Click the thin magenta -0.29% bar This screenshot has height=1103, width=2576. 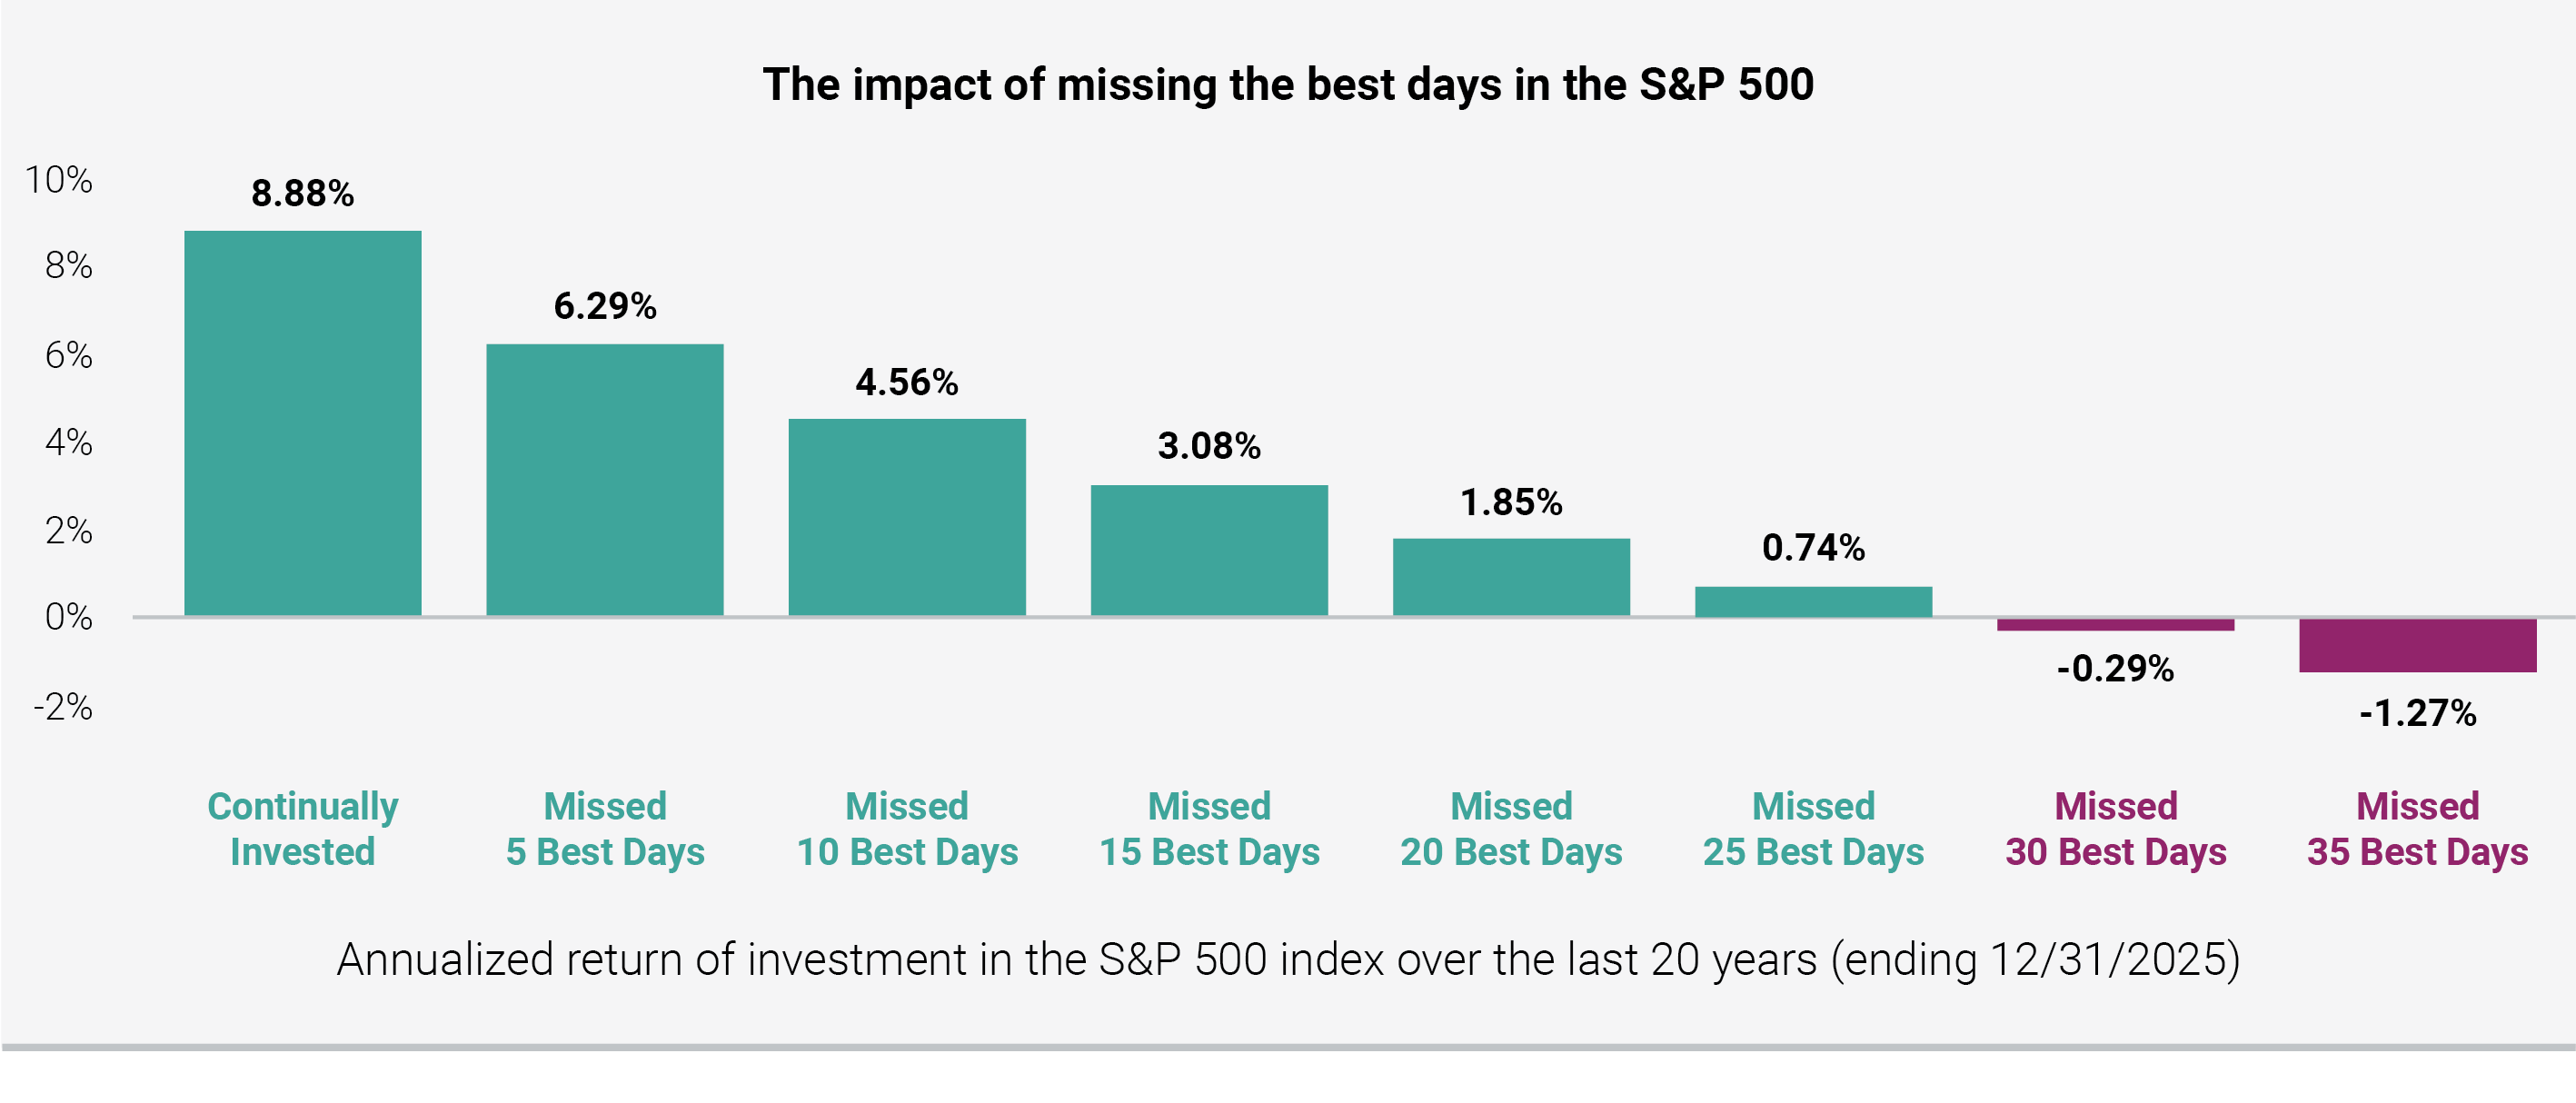click(2115, 625)
